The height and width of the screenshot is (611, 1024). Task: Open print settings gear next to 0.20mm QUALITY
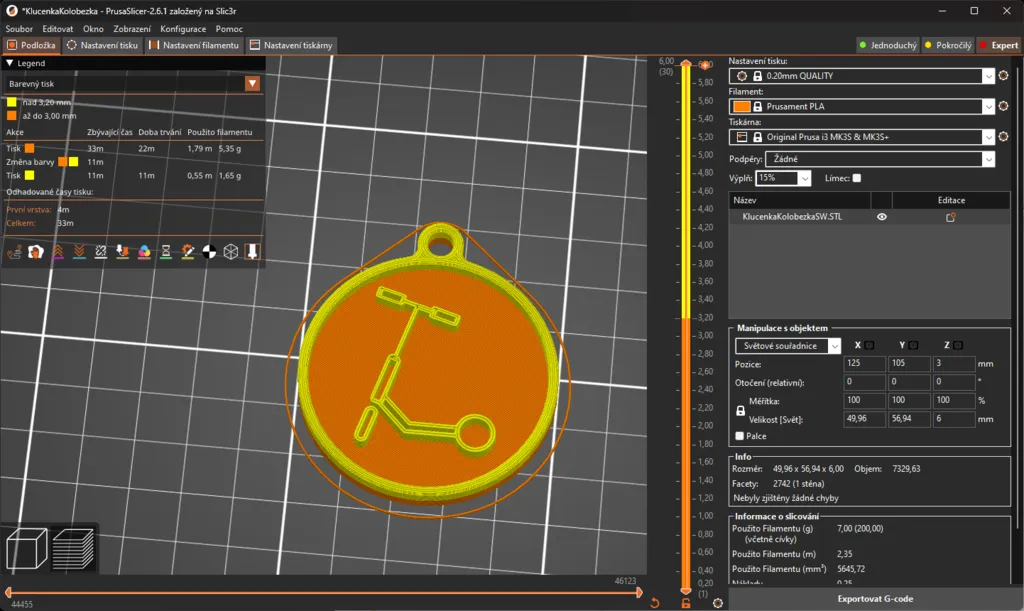(x=1003, y=76)
